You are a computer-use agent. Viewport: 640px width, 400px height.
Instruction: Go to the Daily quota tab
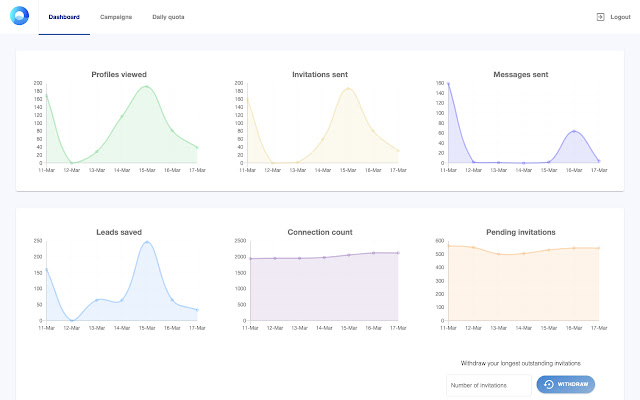(168, 17)
